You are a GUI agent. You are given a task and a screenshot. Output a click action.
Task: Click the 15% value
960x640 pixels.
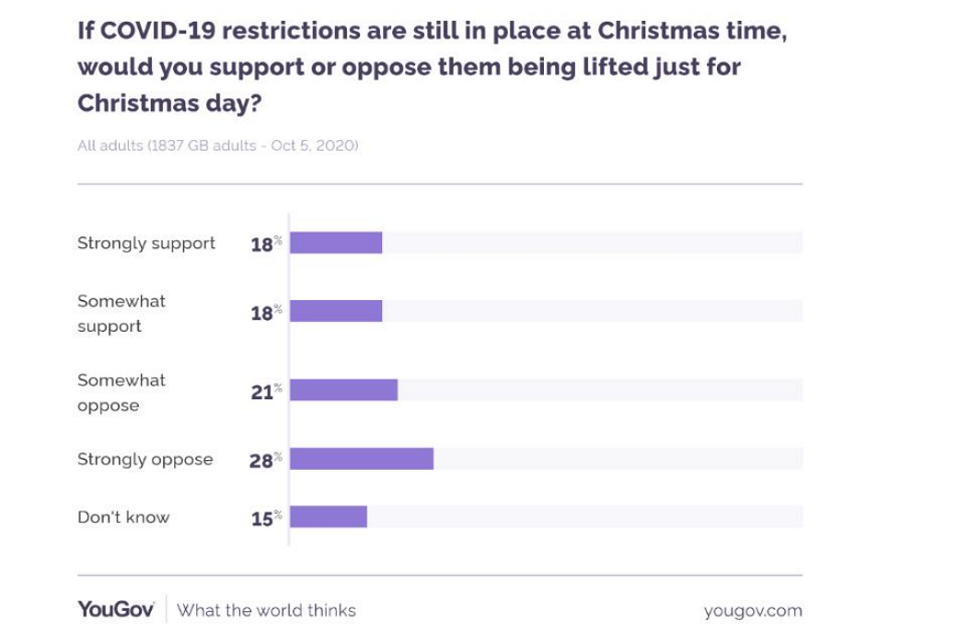(265, 518)
